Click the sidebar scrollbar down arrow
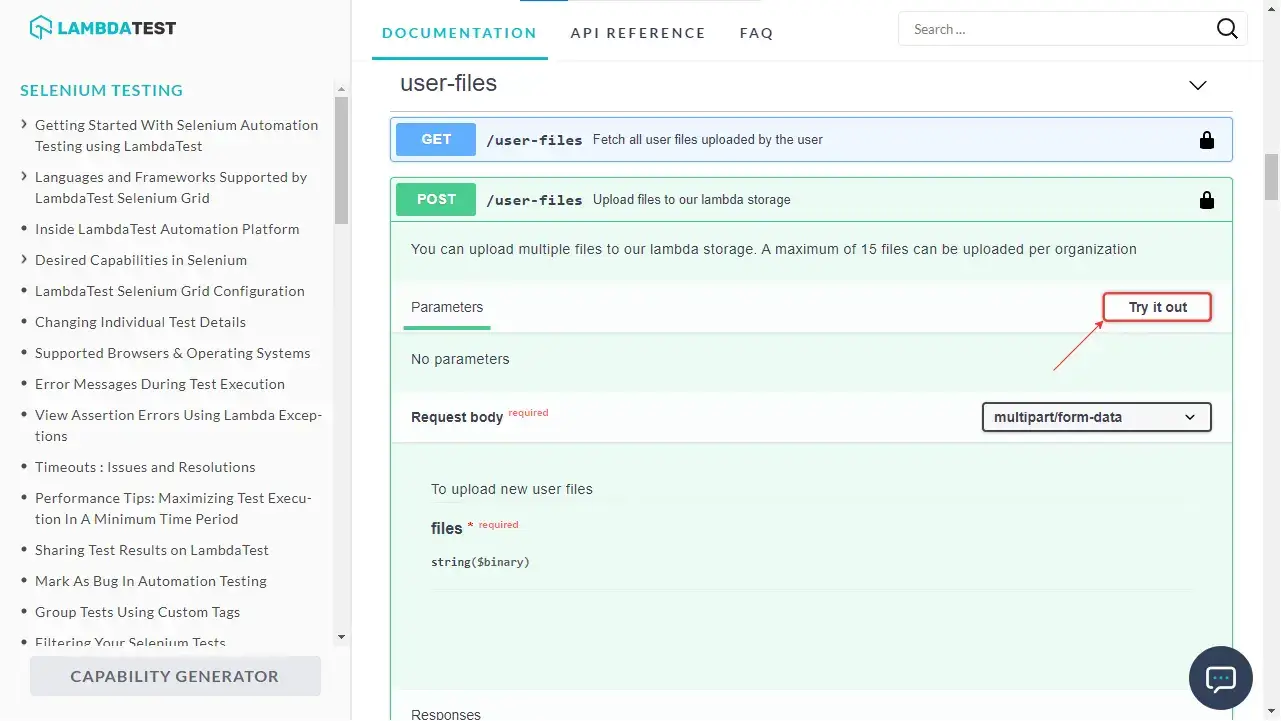Screen dimensions: 1281x721 [341, 636]
